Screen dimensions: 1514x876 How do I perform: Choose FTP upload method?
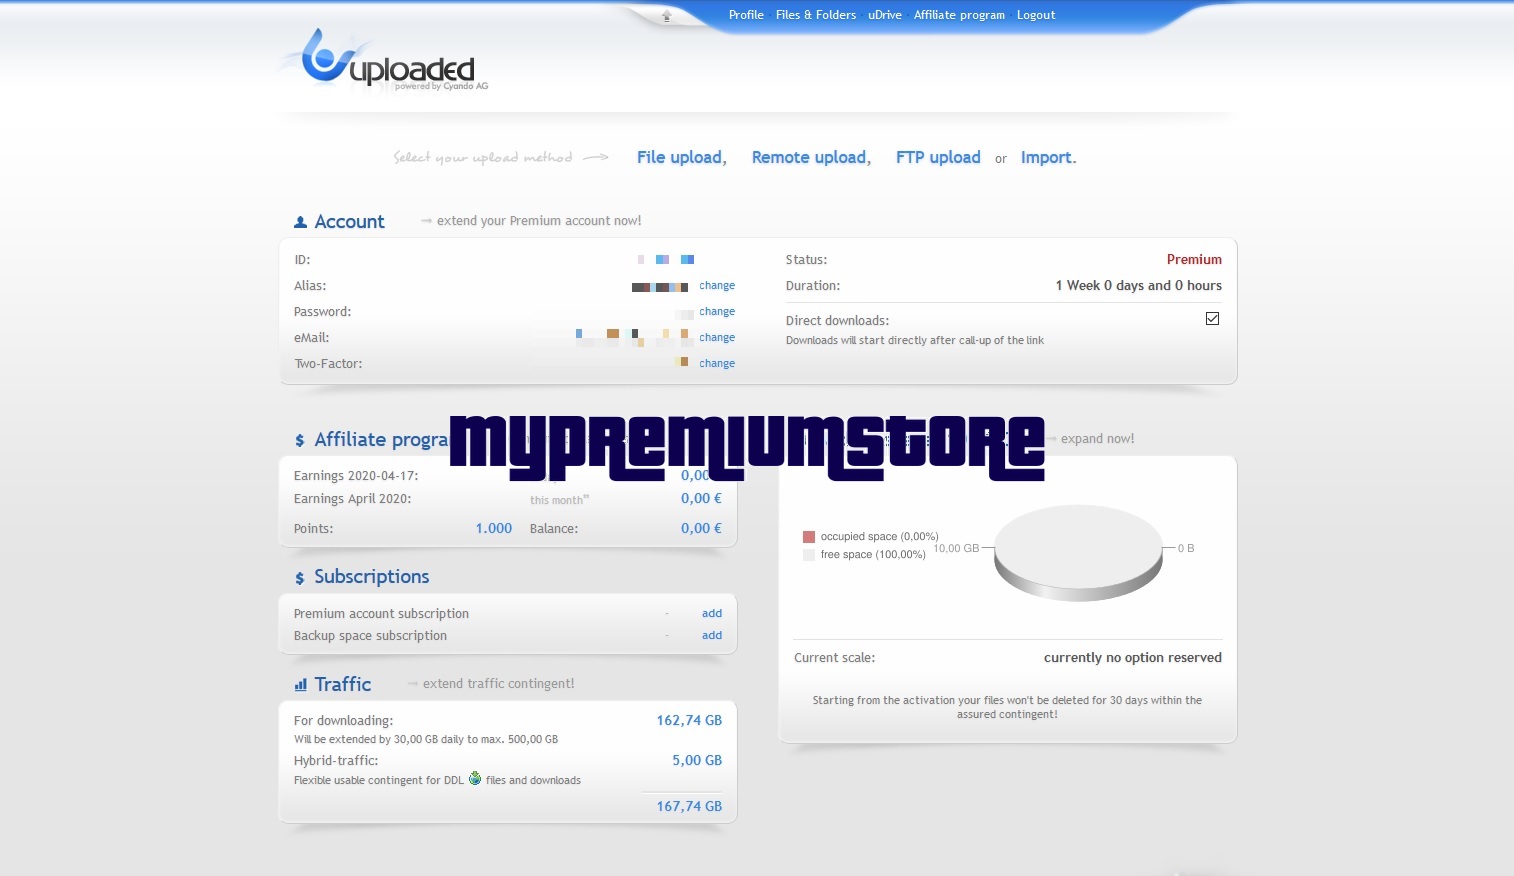(x=938, y=157)
